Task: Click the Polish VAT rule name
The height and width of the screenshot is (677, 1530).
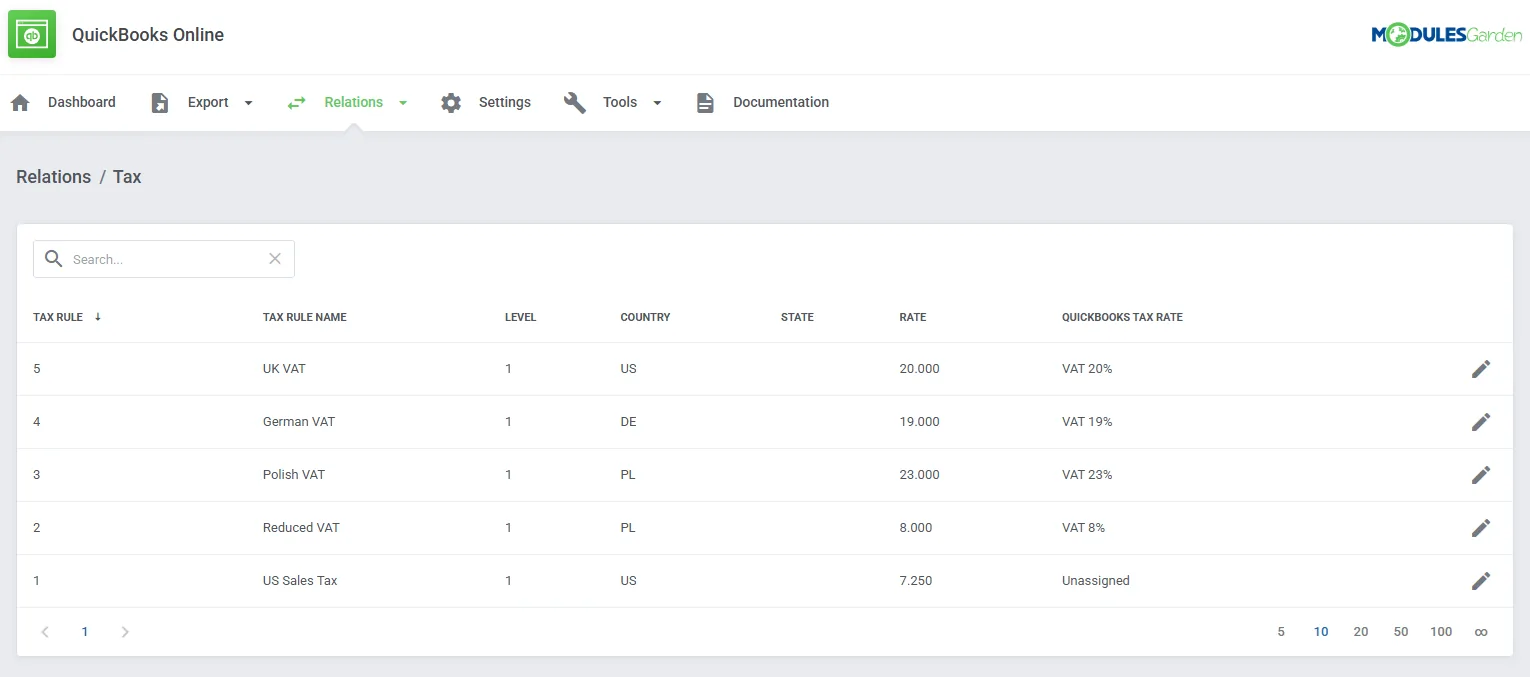Action: tap(294, 475)
